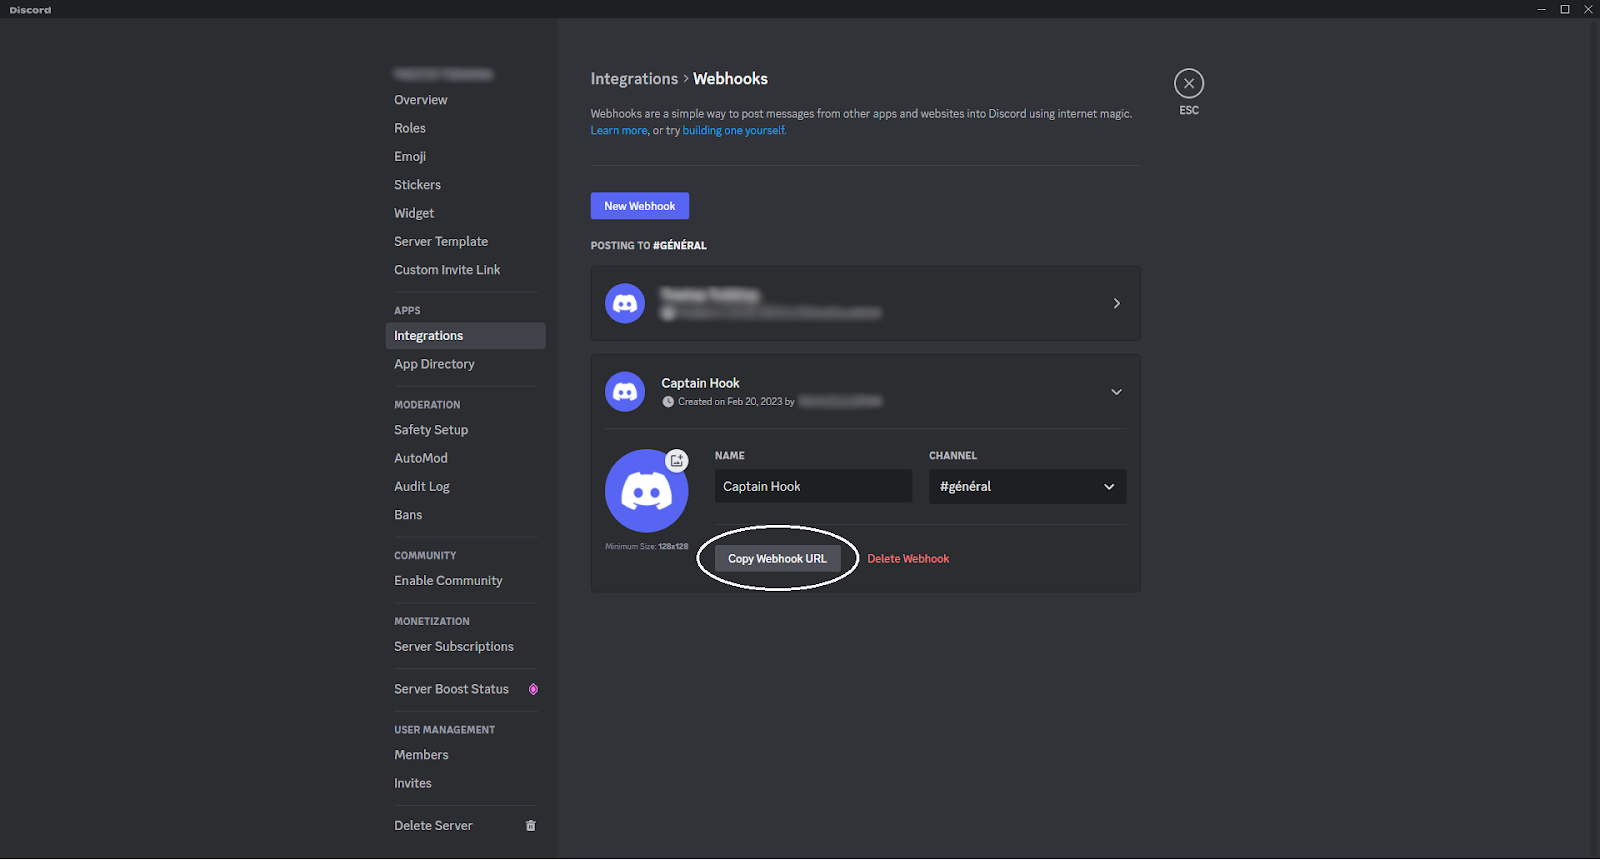Open the building one yourself link
This screenshot has width=1600, height=860.
(x=734, y=131)
